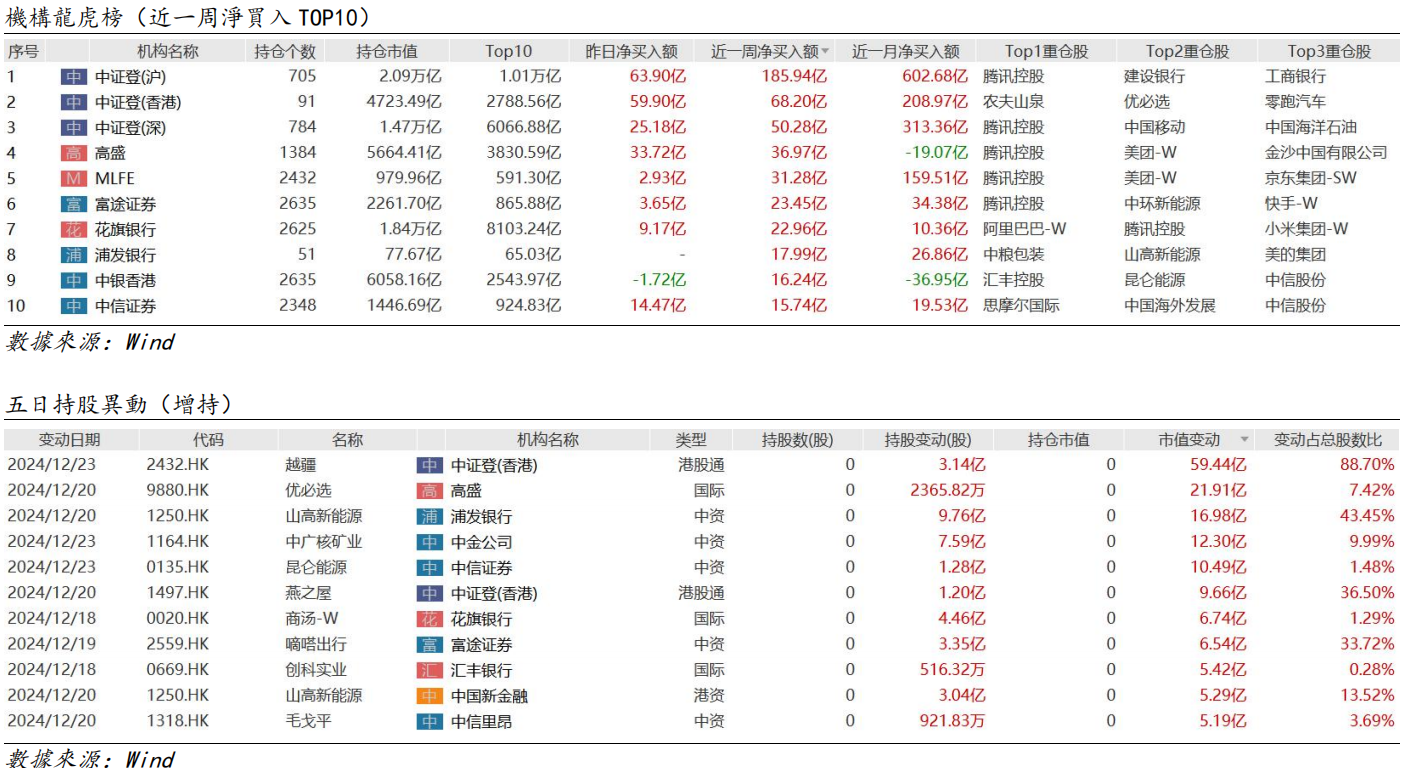Click the stock code 2432.HK
Image resolution: width=1404 pixels, height=768 pixels.
pyautogui.click(x=178, y=465)
